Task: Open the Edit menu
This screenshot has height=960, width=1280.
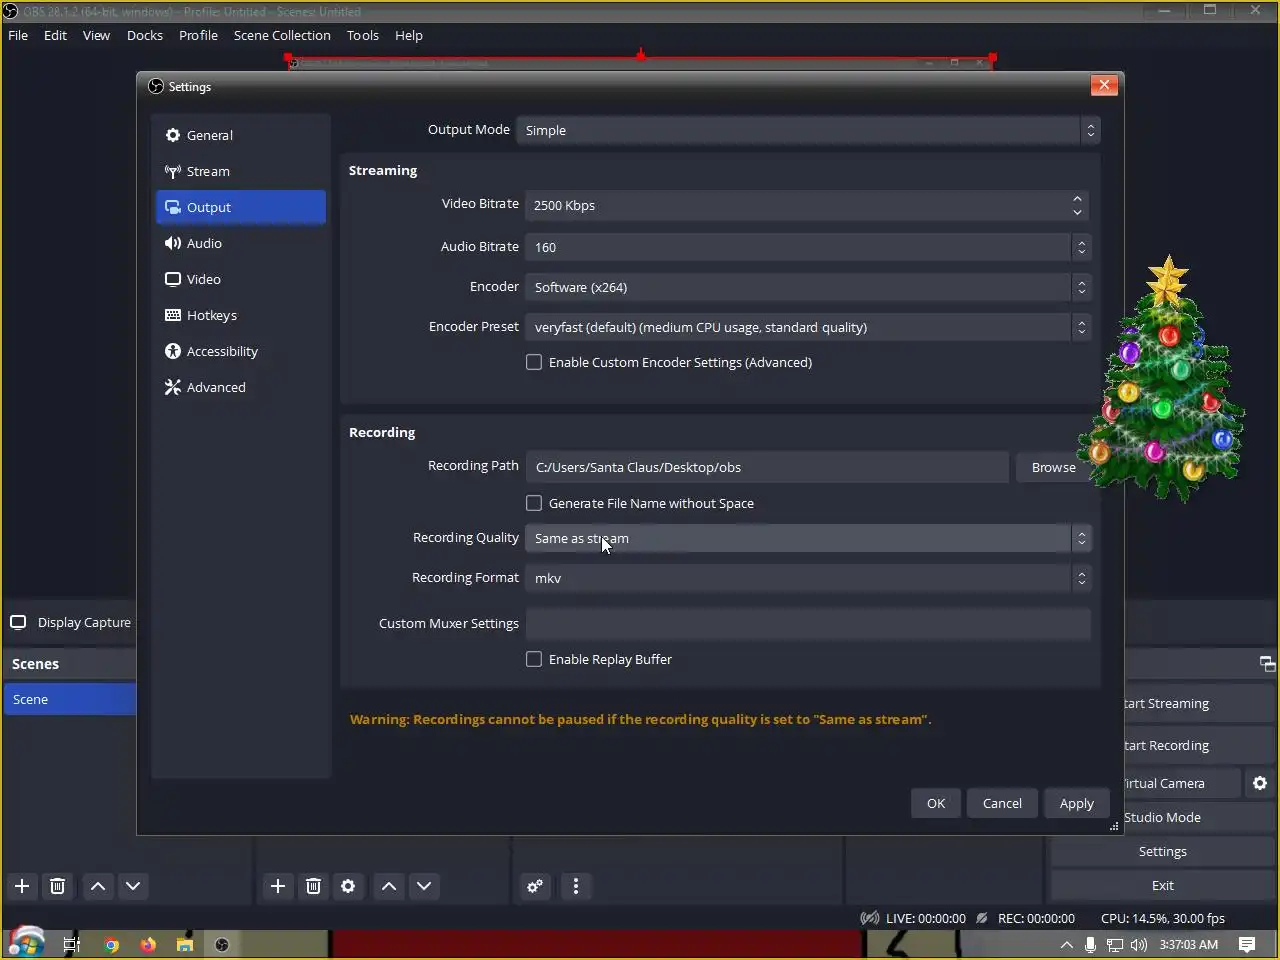Action: tap(55, 35)
